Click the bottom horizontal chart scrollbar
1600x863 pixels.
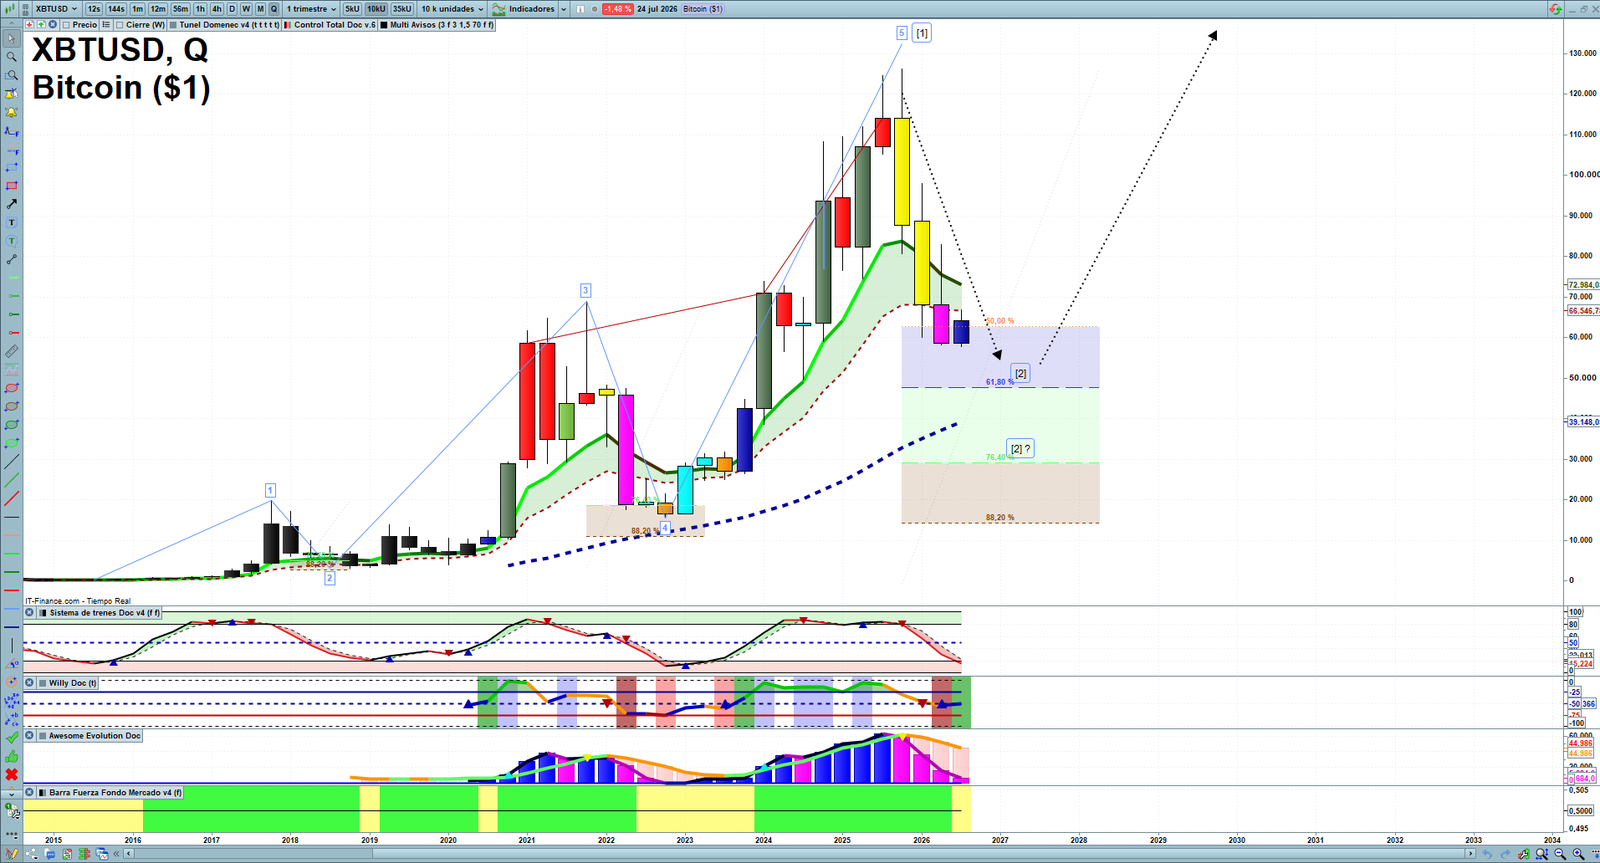(x=800, y=854)
